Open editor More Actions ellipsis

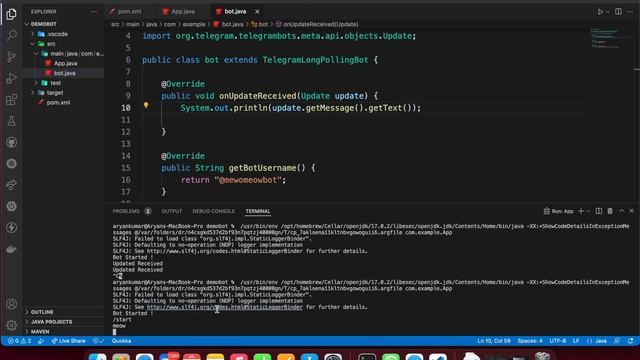click(x=630, y=12)
